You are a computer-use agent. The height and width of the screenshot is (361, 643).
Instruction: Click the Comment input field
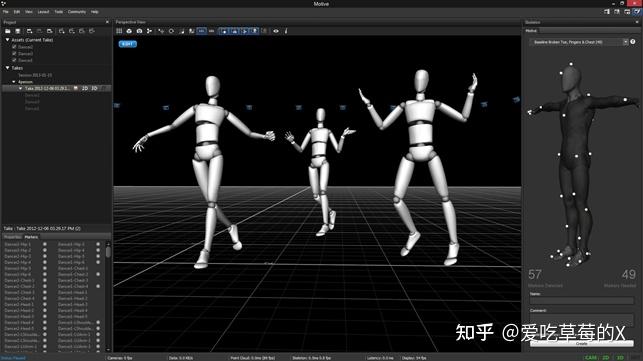[581, 319]
